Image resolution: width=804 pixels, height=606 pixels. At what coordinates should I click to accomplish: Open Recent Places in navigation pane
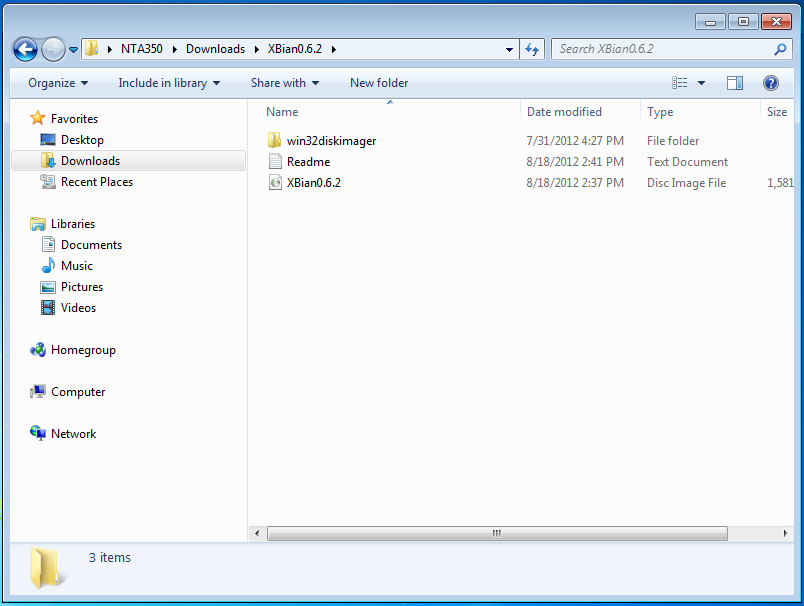point(96,182)
